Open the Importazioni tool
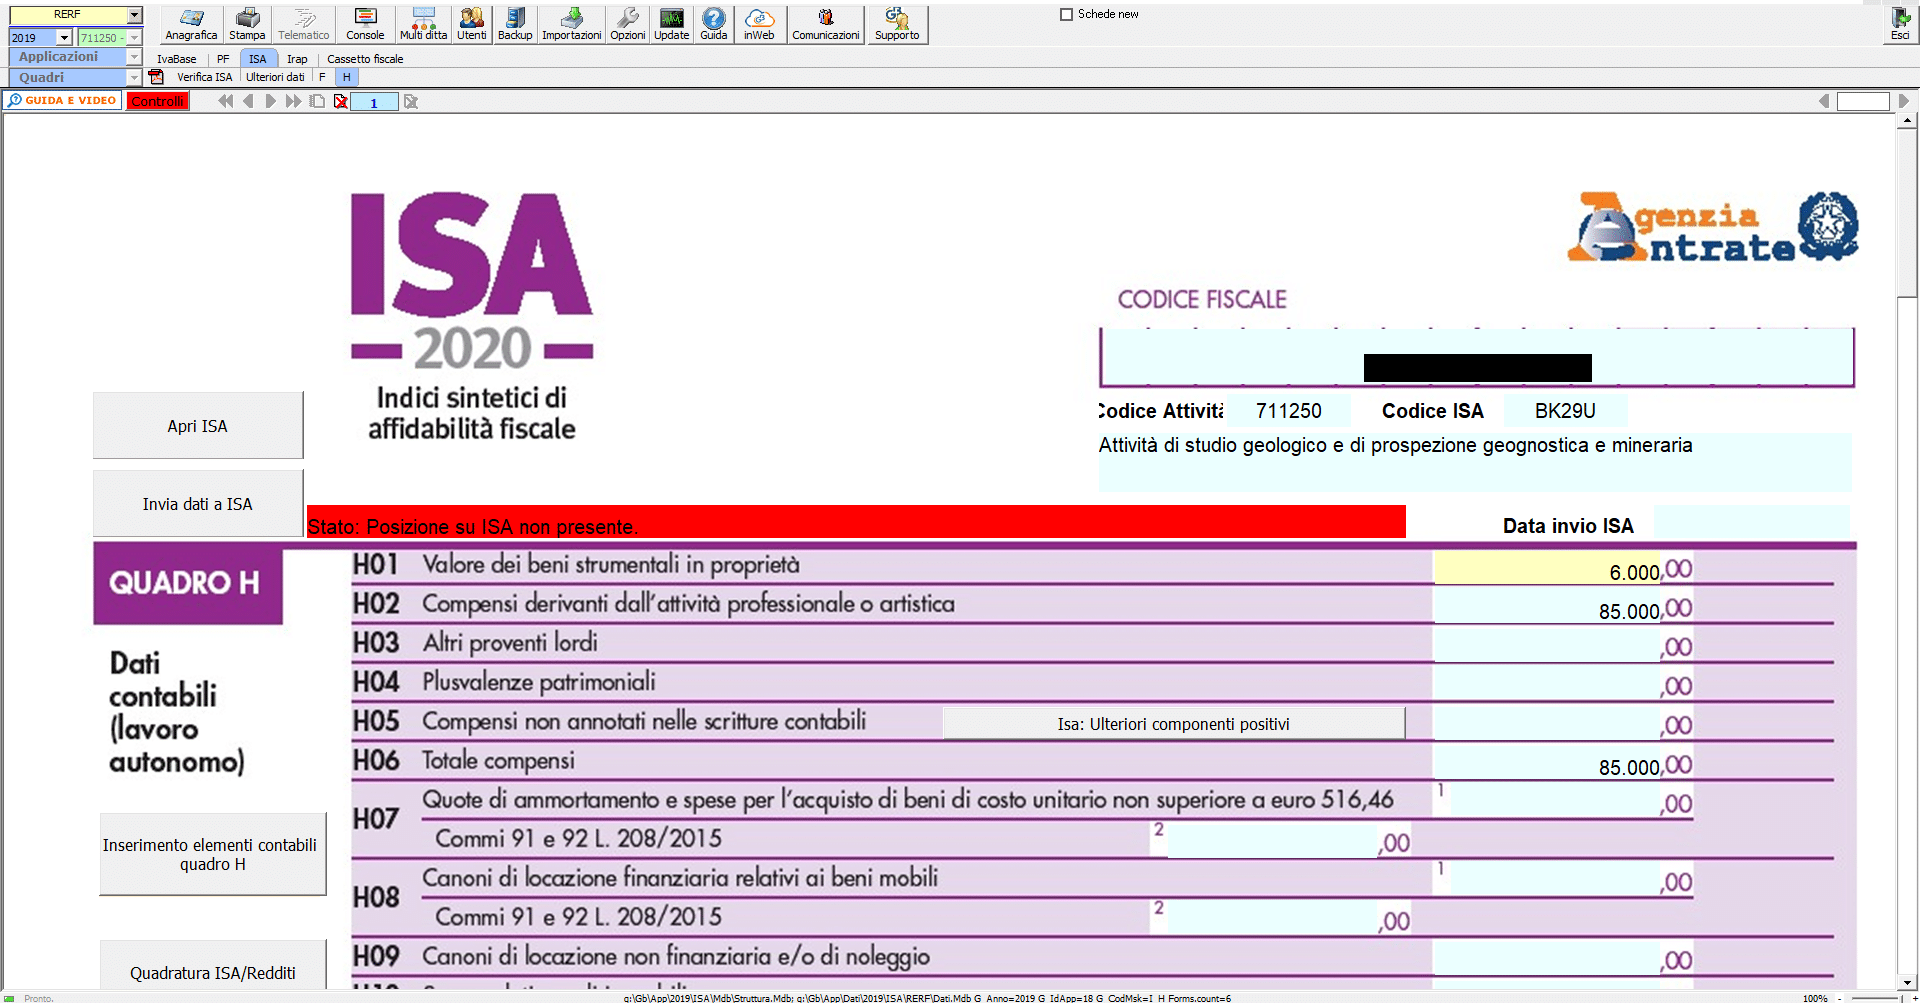The height and width of the screenshot is (1003, 1920). pos(571,24)
